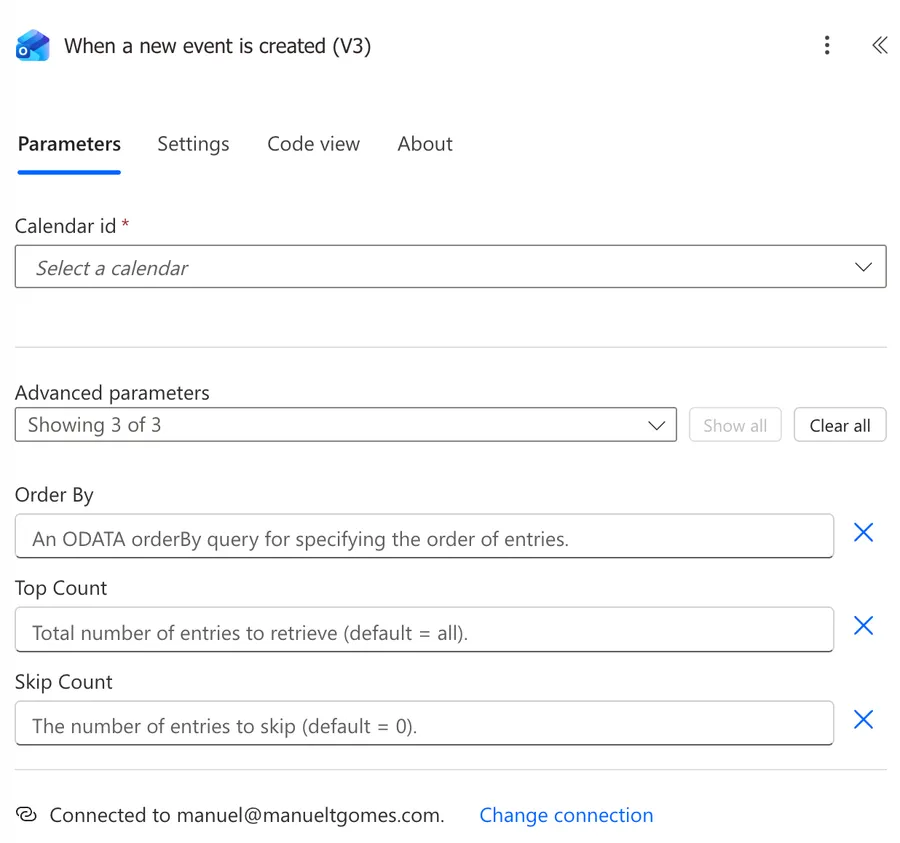Remove the Skip Count parameter
900x843 pixels.
pyautogui.click(x=863, y=720)
